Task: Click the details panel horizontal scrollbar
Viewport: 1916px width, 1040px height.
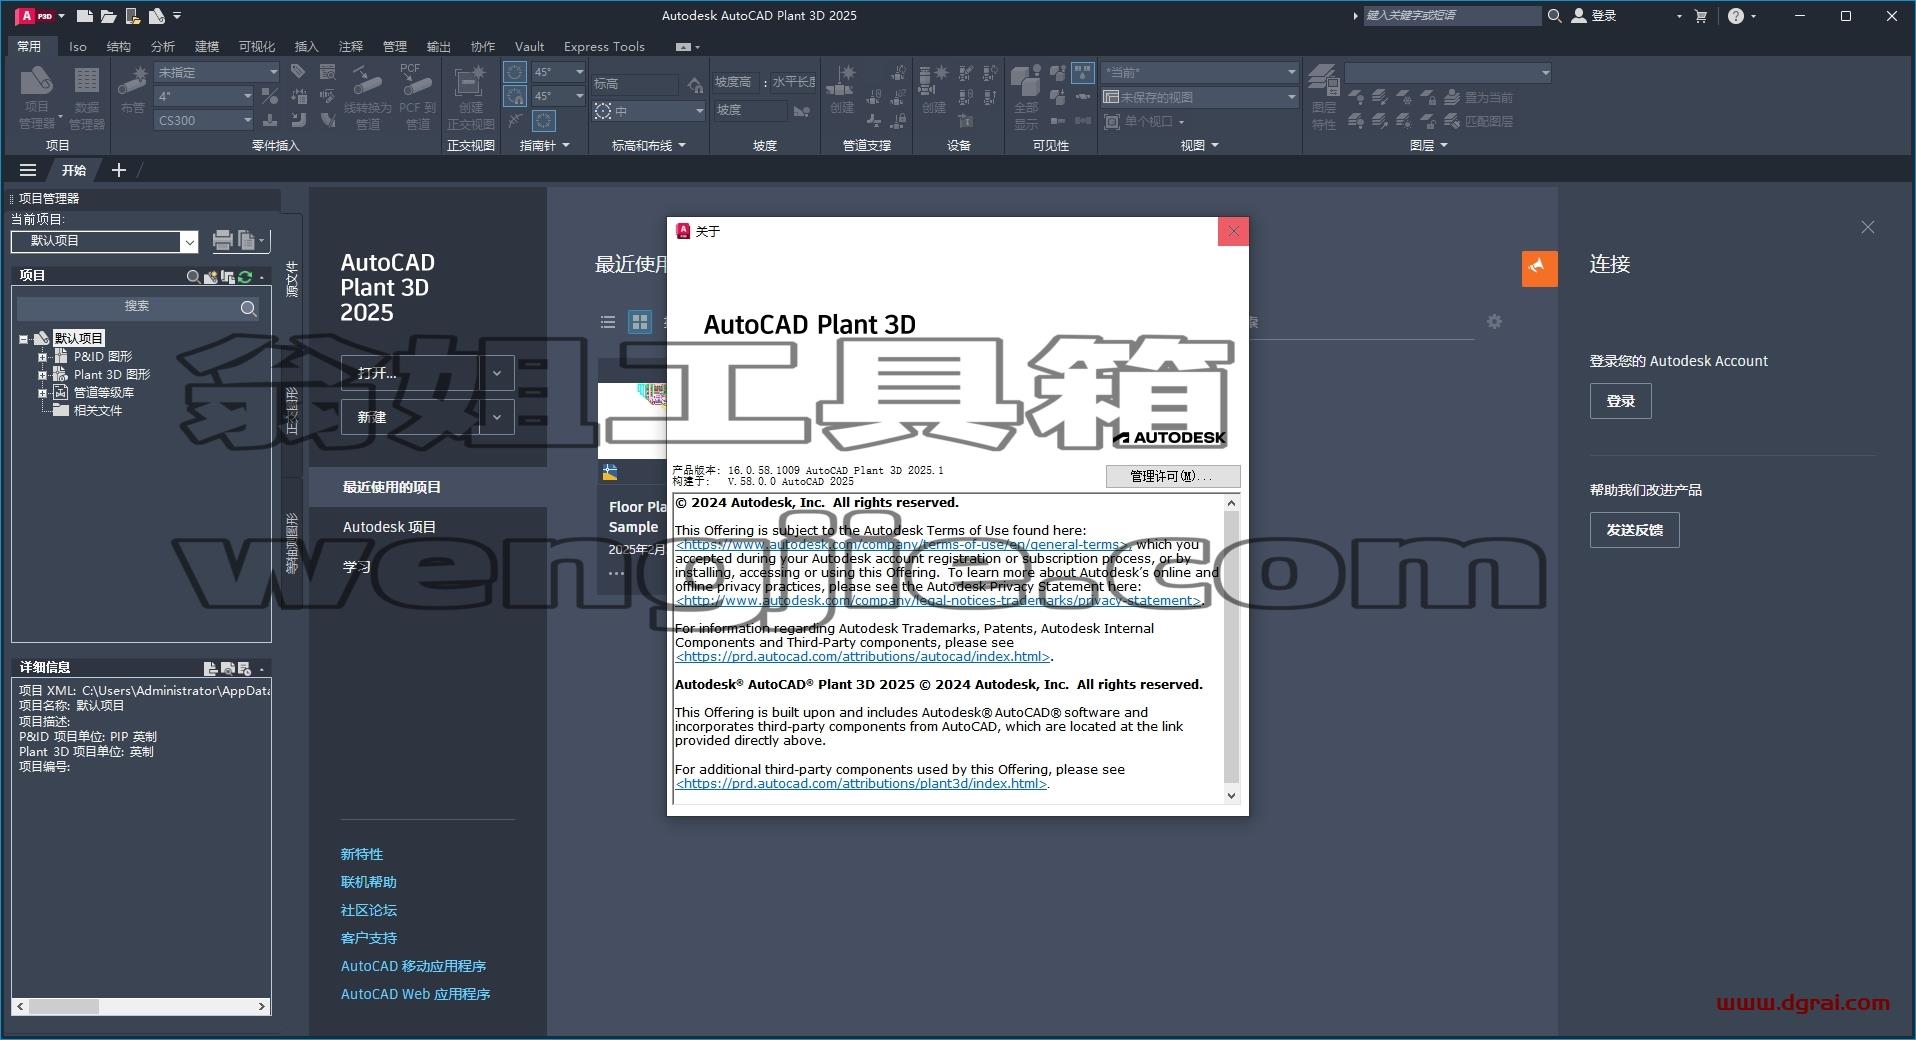Action: click(63, 1007)
